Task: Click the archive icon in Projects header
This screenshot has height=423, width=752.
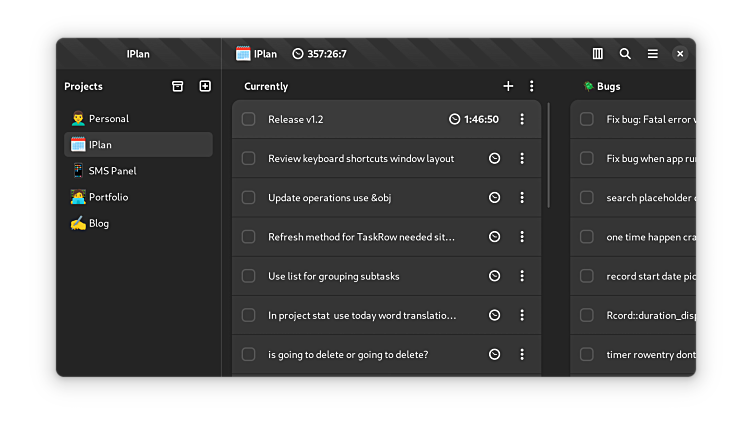Action: click(x=178, y=86)
